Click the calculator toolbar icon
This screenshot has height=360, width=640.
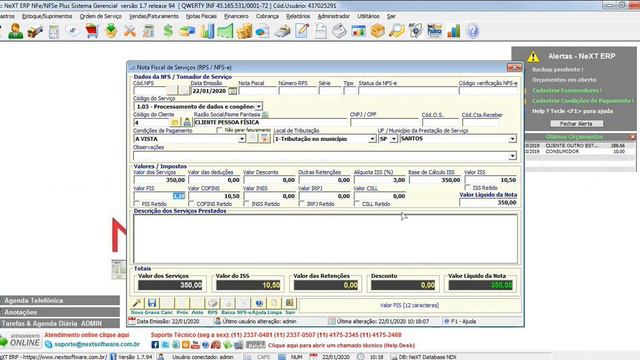(x=149, y=31)
